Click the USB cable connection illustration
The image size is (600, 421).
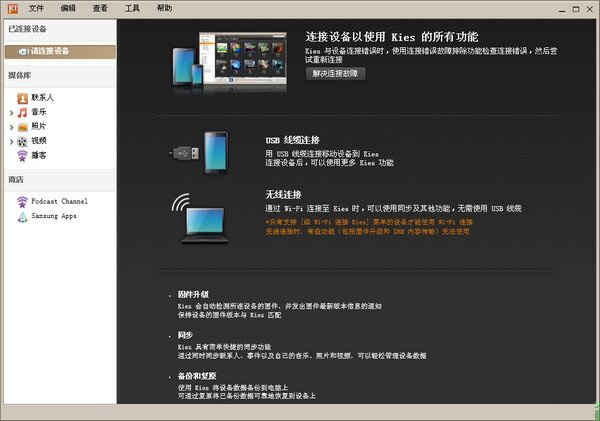(199, 152)
